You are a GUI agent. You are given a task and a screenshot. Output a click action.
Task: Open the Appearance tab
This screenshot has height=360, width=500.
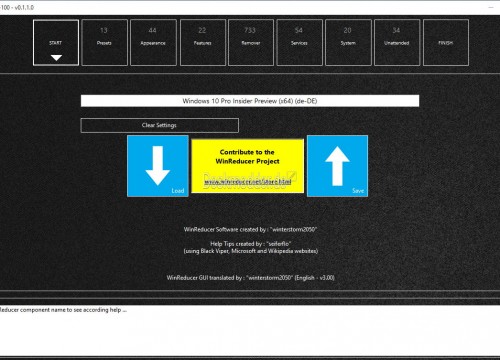pyautogui.click(x=153, y=42)
